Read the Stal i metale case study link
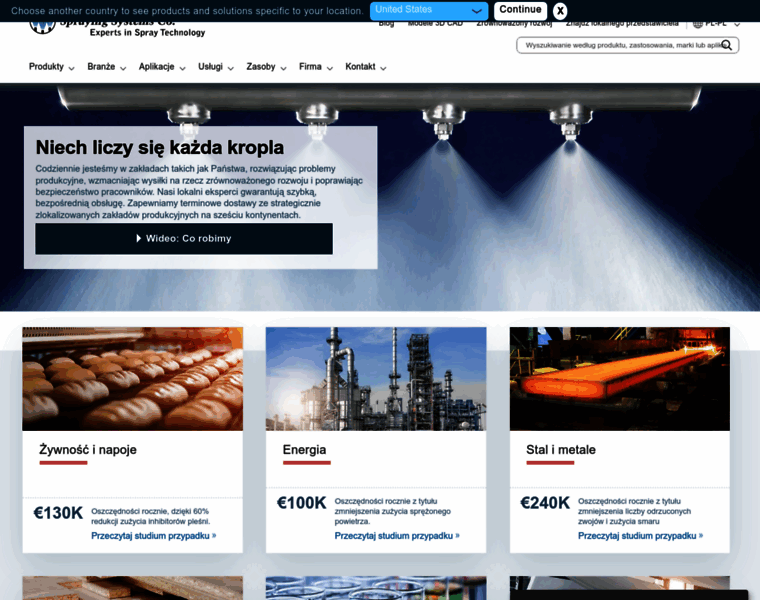The height and width of the screenshot is (600, 760). pyautogui.click(x=640, y=535)
